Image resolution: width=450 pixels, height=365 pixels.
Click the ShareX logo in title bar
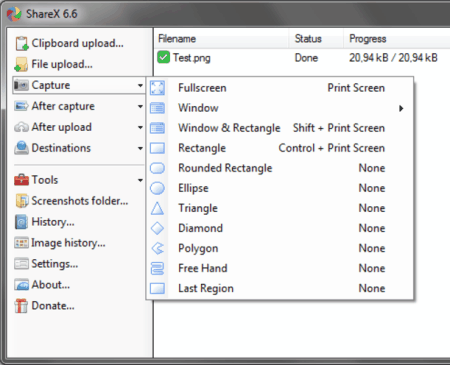coord(14,14)
